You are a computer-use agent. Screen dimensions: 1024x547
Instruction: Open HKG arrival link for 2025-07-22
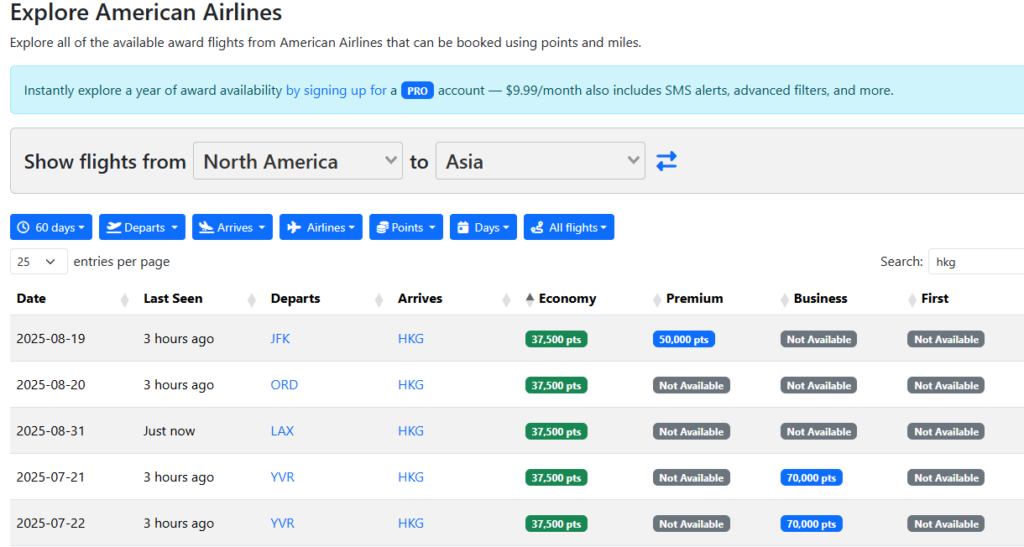pyautogui.click(x=411, y=524)
